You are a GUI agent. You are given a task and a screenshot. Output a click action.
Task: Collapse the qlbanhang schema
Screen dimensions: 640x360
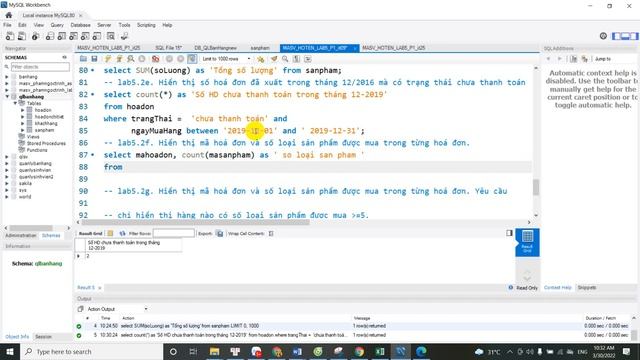click(7, 97)
